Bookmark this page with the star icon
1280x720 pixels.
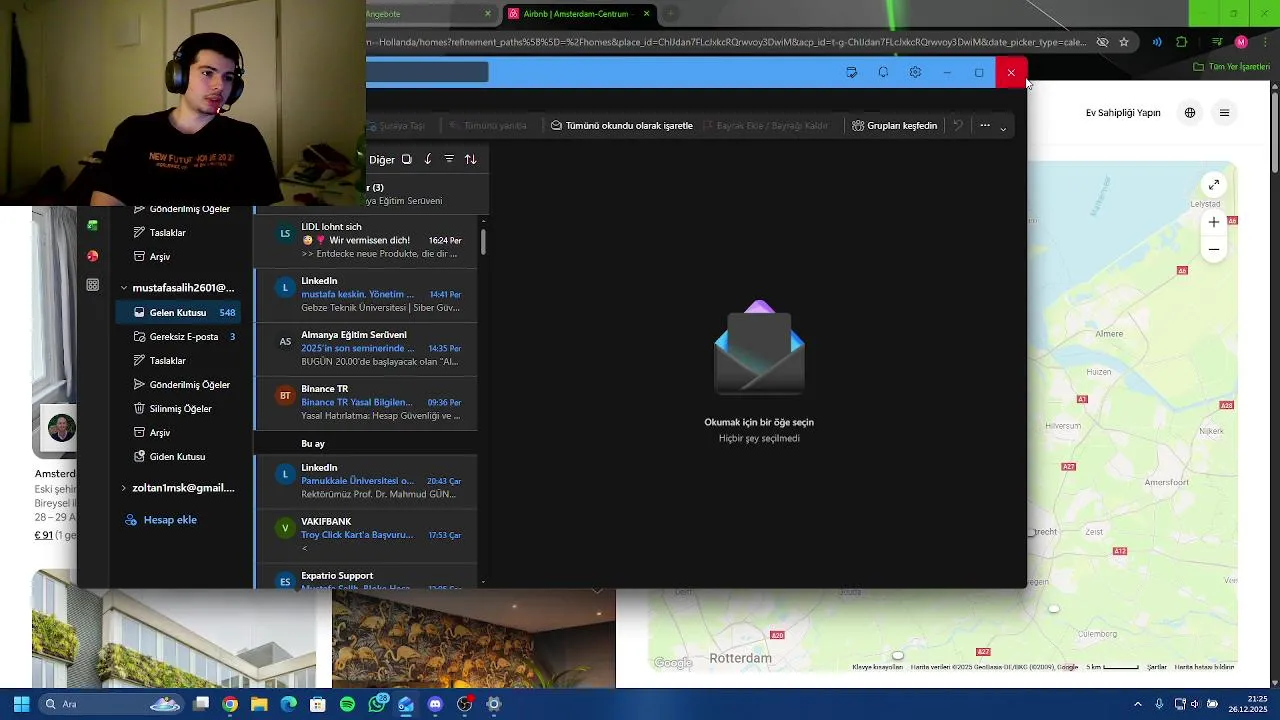(x=1124, y=42)
